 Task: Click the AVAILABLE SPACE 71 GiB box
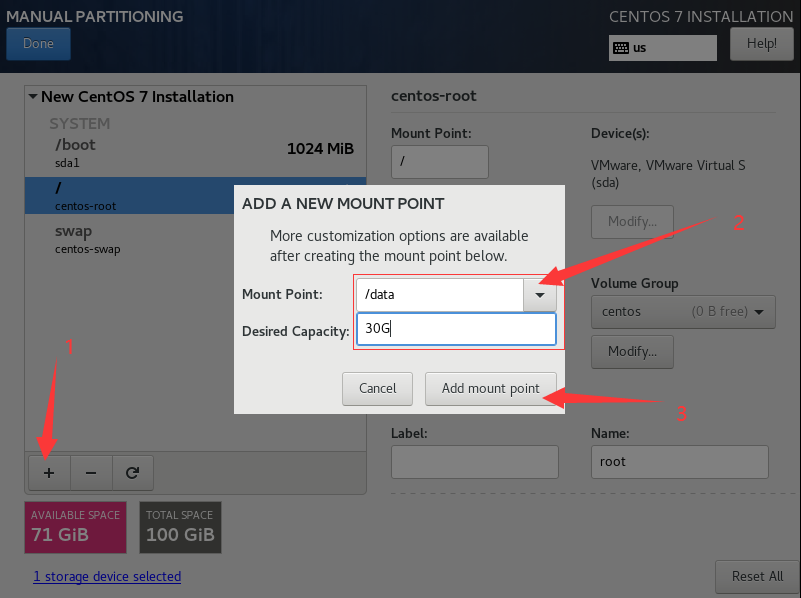click(76, 528)
